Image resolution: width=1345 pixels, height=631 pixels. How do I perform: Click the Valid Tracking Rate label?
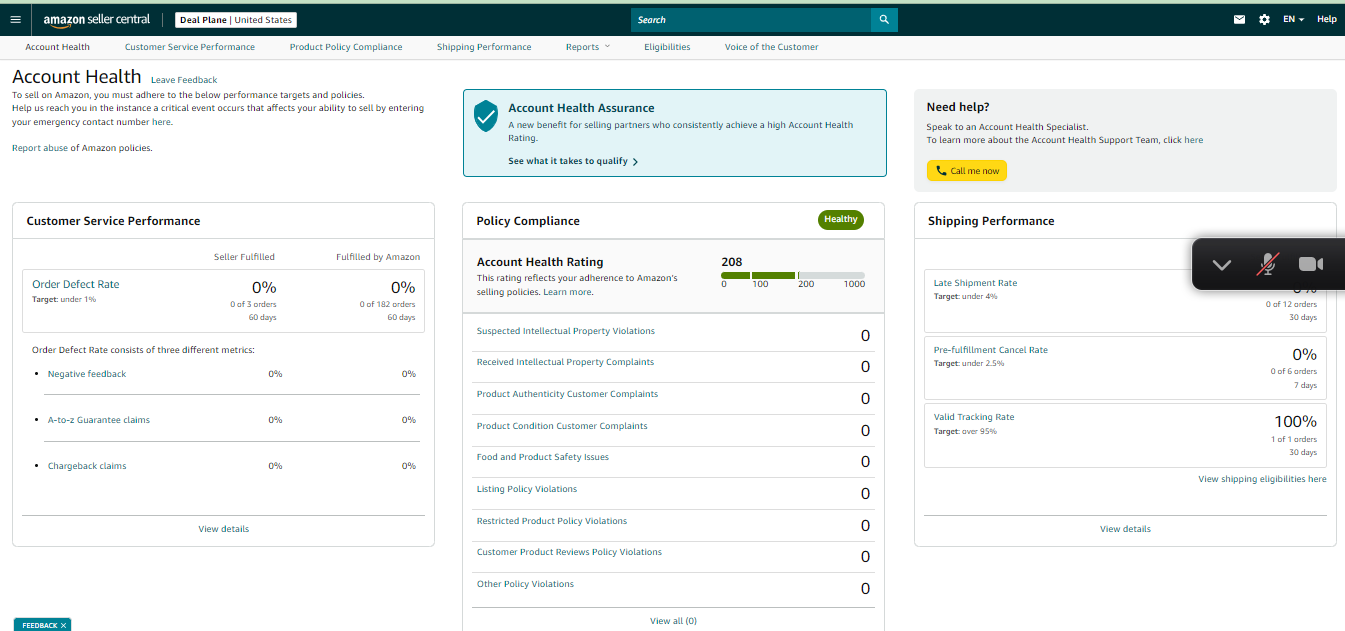pos(974,417)
